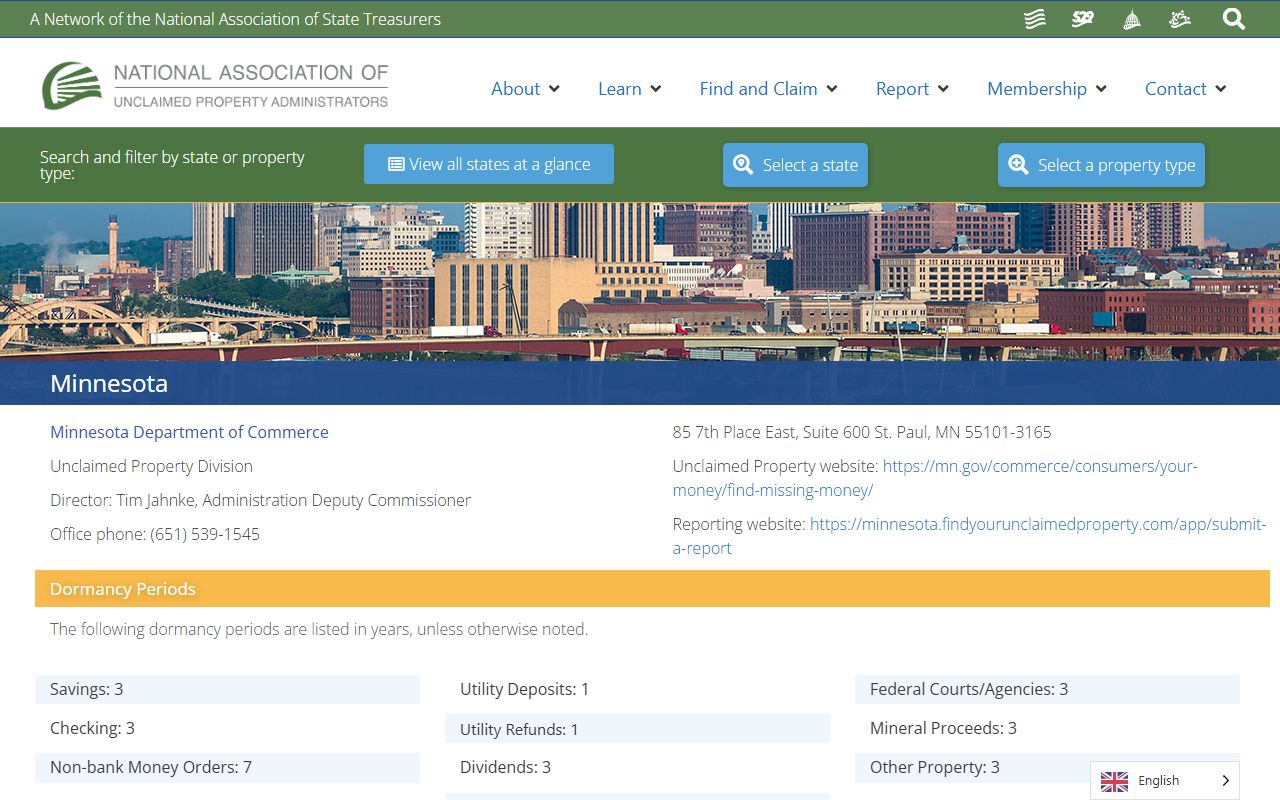Open Minnesota Department of Commerce link
Screen dimensions: 1280x800
tap(189, 432)
